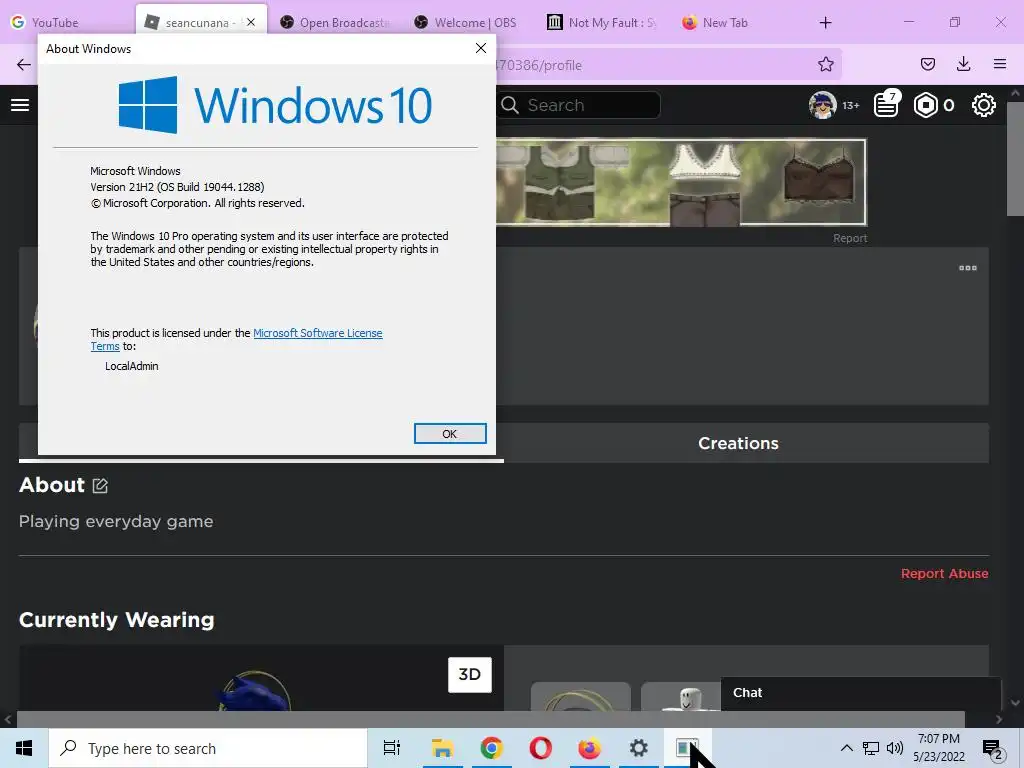Open the profile three-dots options menu
Image resolution: width=1024 pixels, height=768 pixels.
pyautogui.click(x=968, y=268)
